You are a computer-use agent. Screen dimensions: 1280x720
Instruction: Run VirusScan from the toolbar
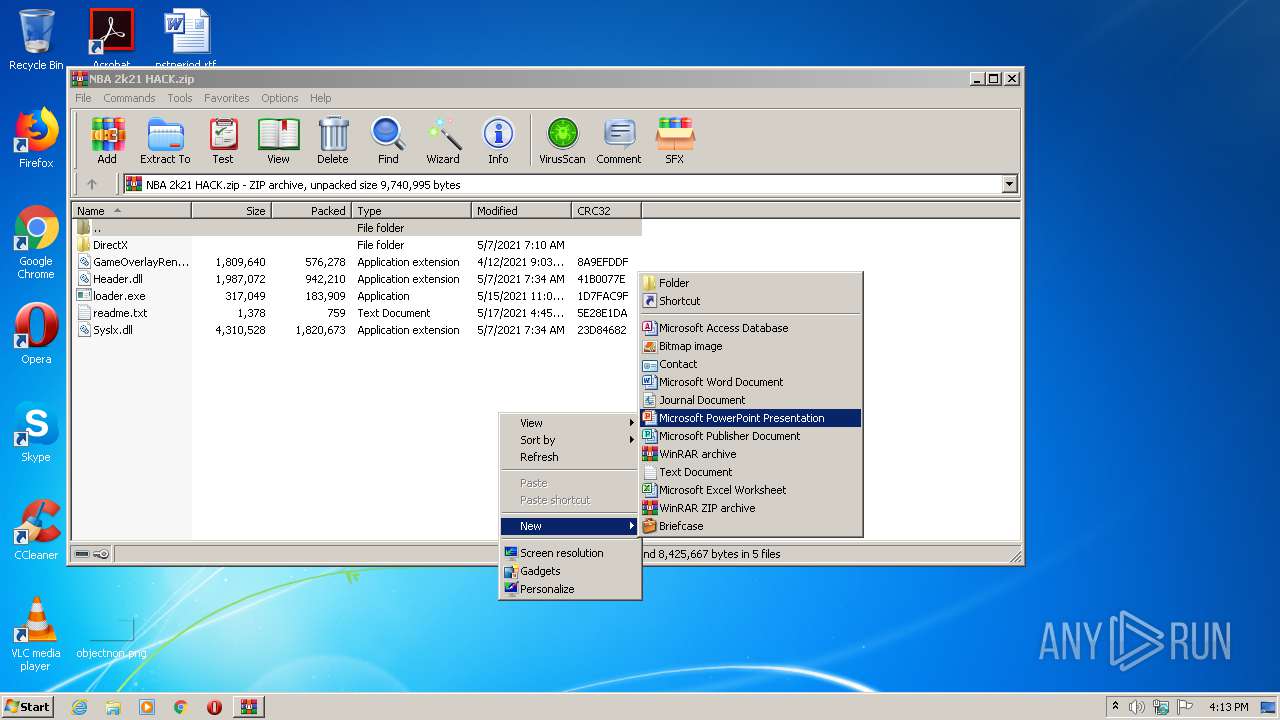pos(562,141)
